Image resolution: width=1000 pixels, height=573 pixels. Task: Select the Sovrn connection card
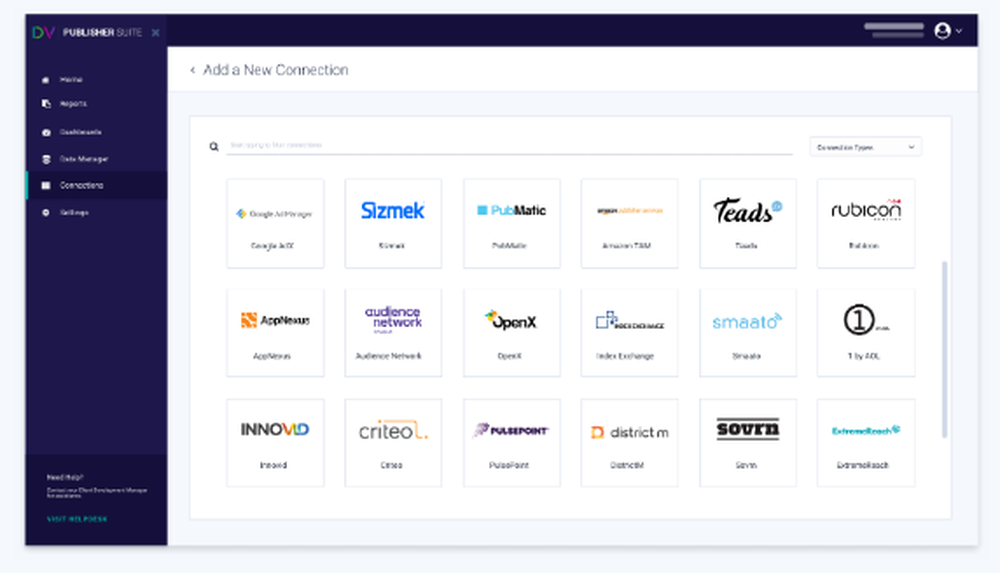(x=748, y=443)
